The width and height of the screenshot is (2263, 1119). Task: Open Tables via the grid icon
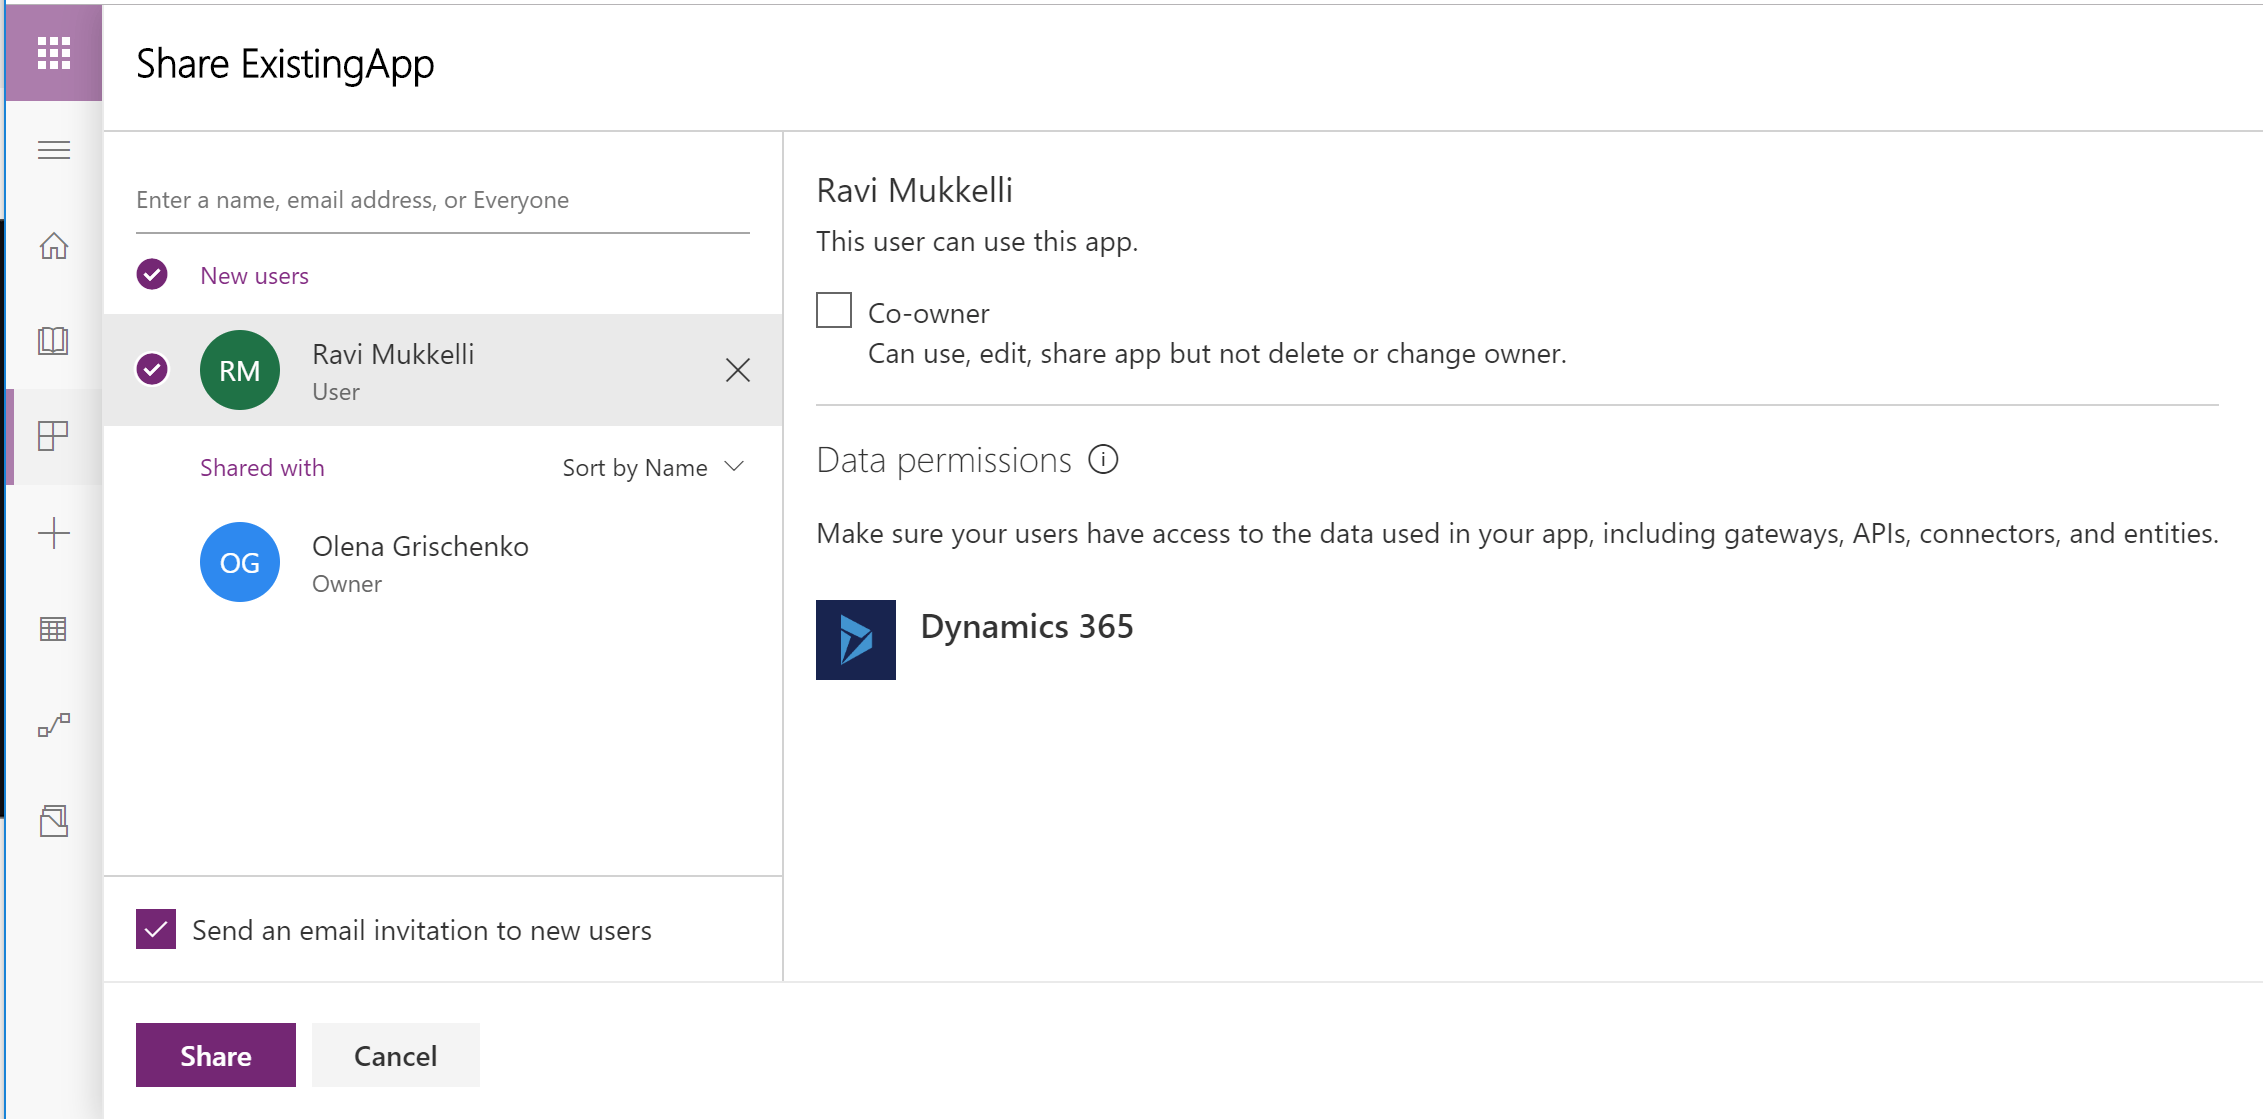[53, 628]
